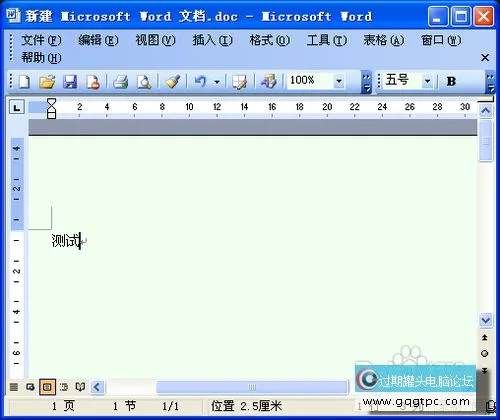
Task: Undo the last action arrow
Action: pos(201,82)
